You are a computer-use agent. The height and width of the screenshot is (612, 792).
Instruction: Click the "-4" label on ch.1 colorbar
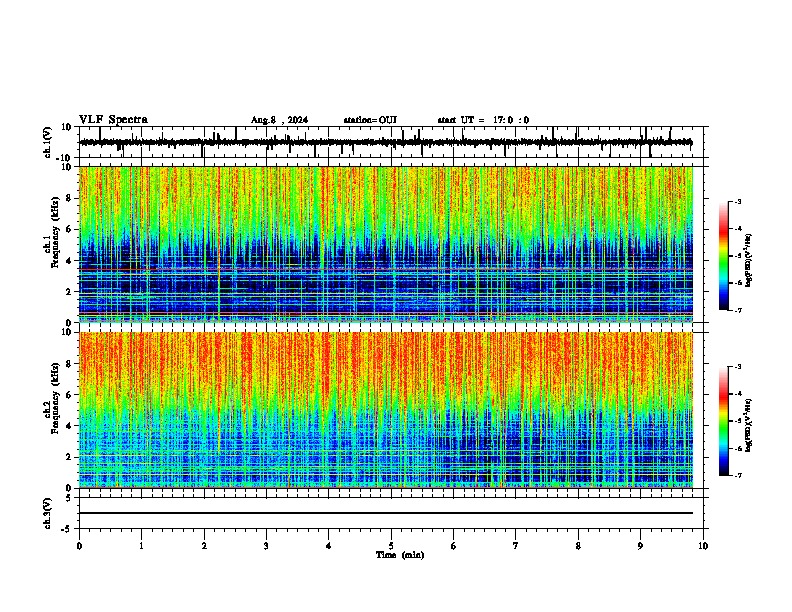[737, 229]
